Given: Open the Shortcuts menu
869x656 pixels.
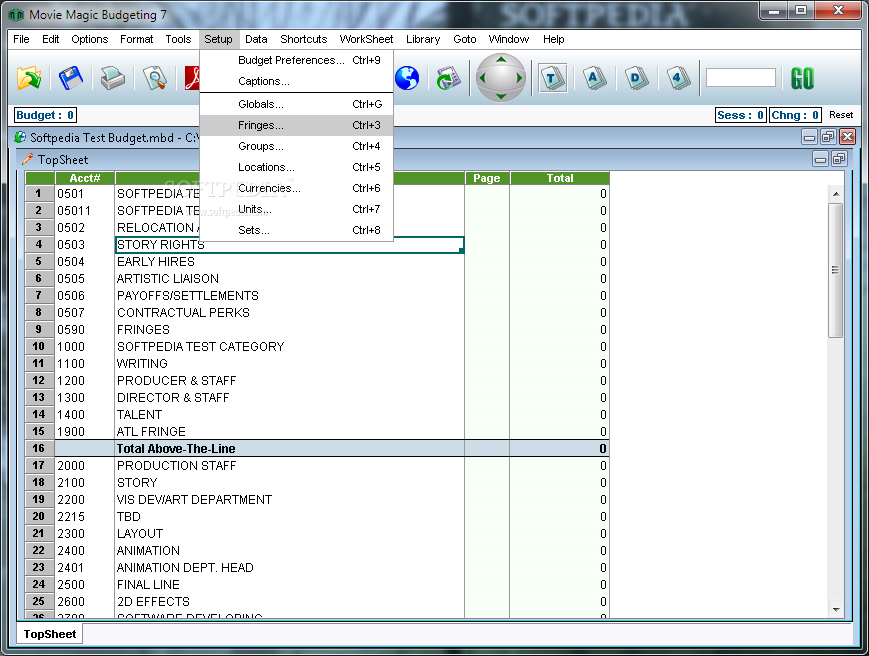Looking at the screenshot, I should (x=304, y=39).
